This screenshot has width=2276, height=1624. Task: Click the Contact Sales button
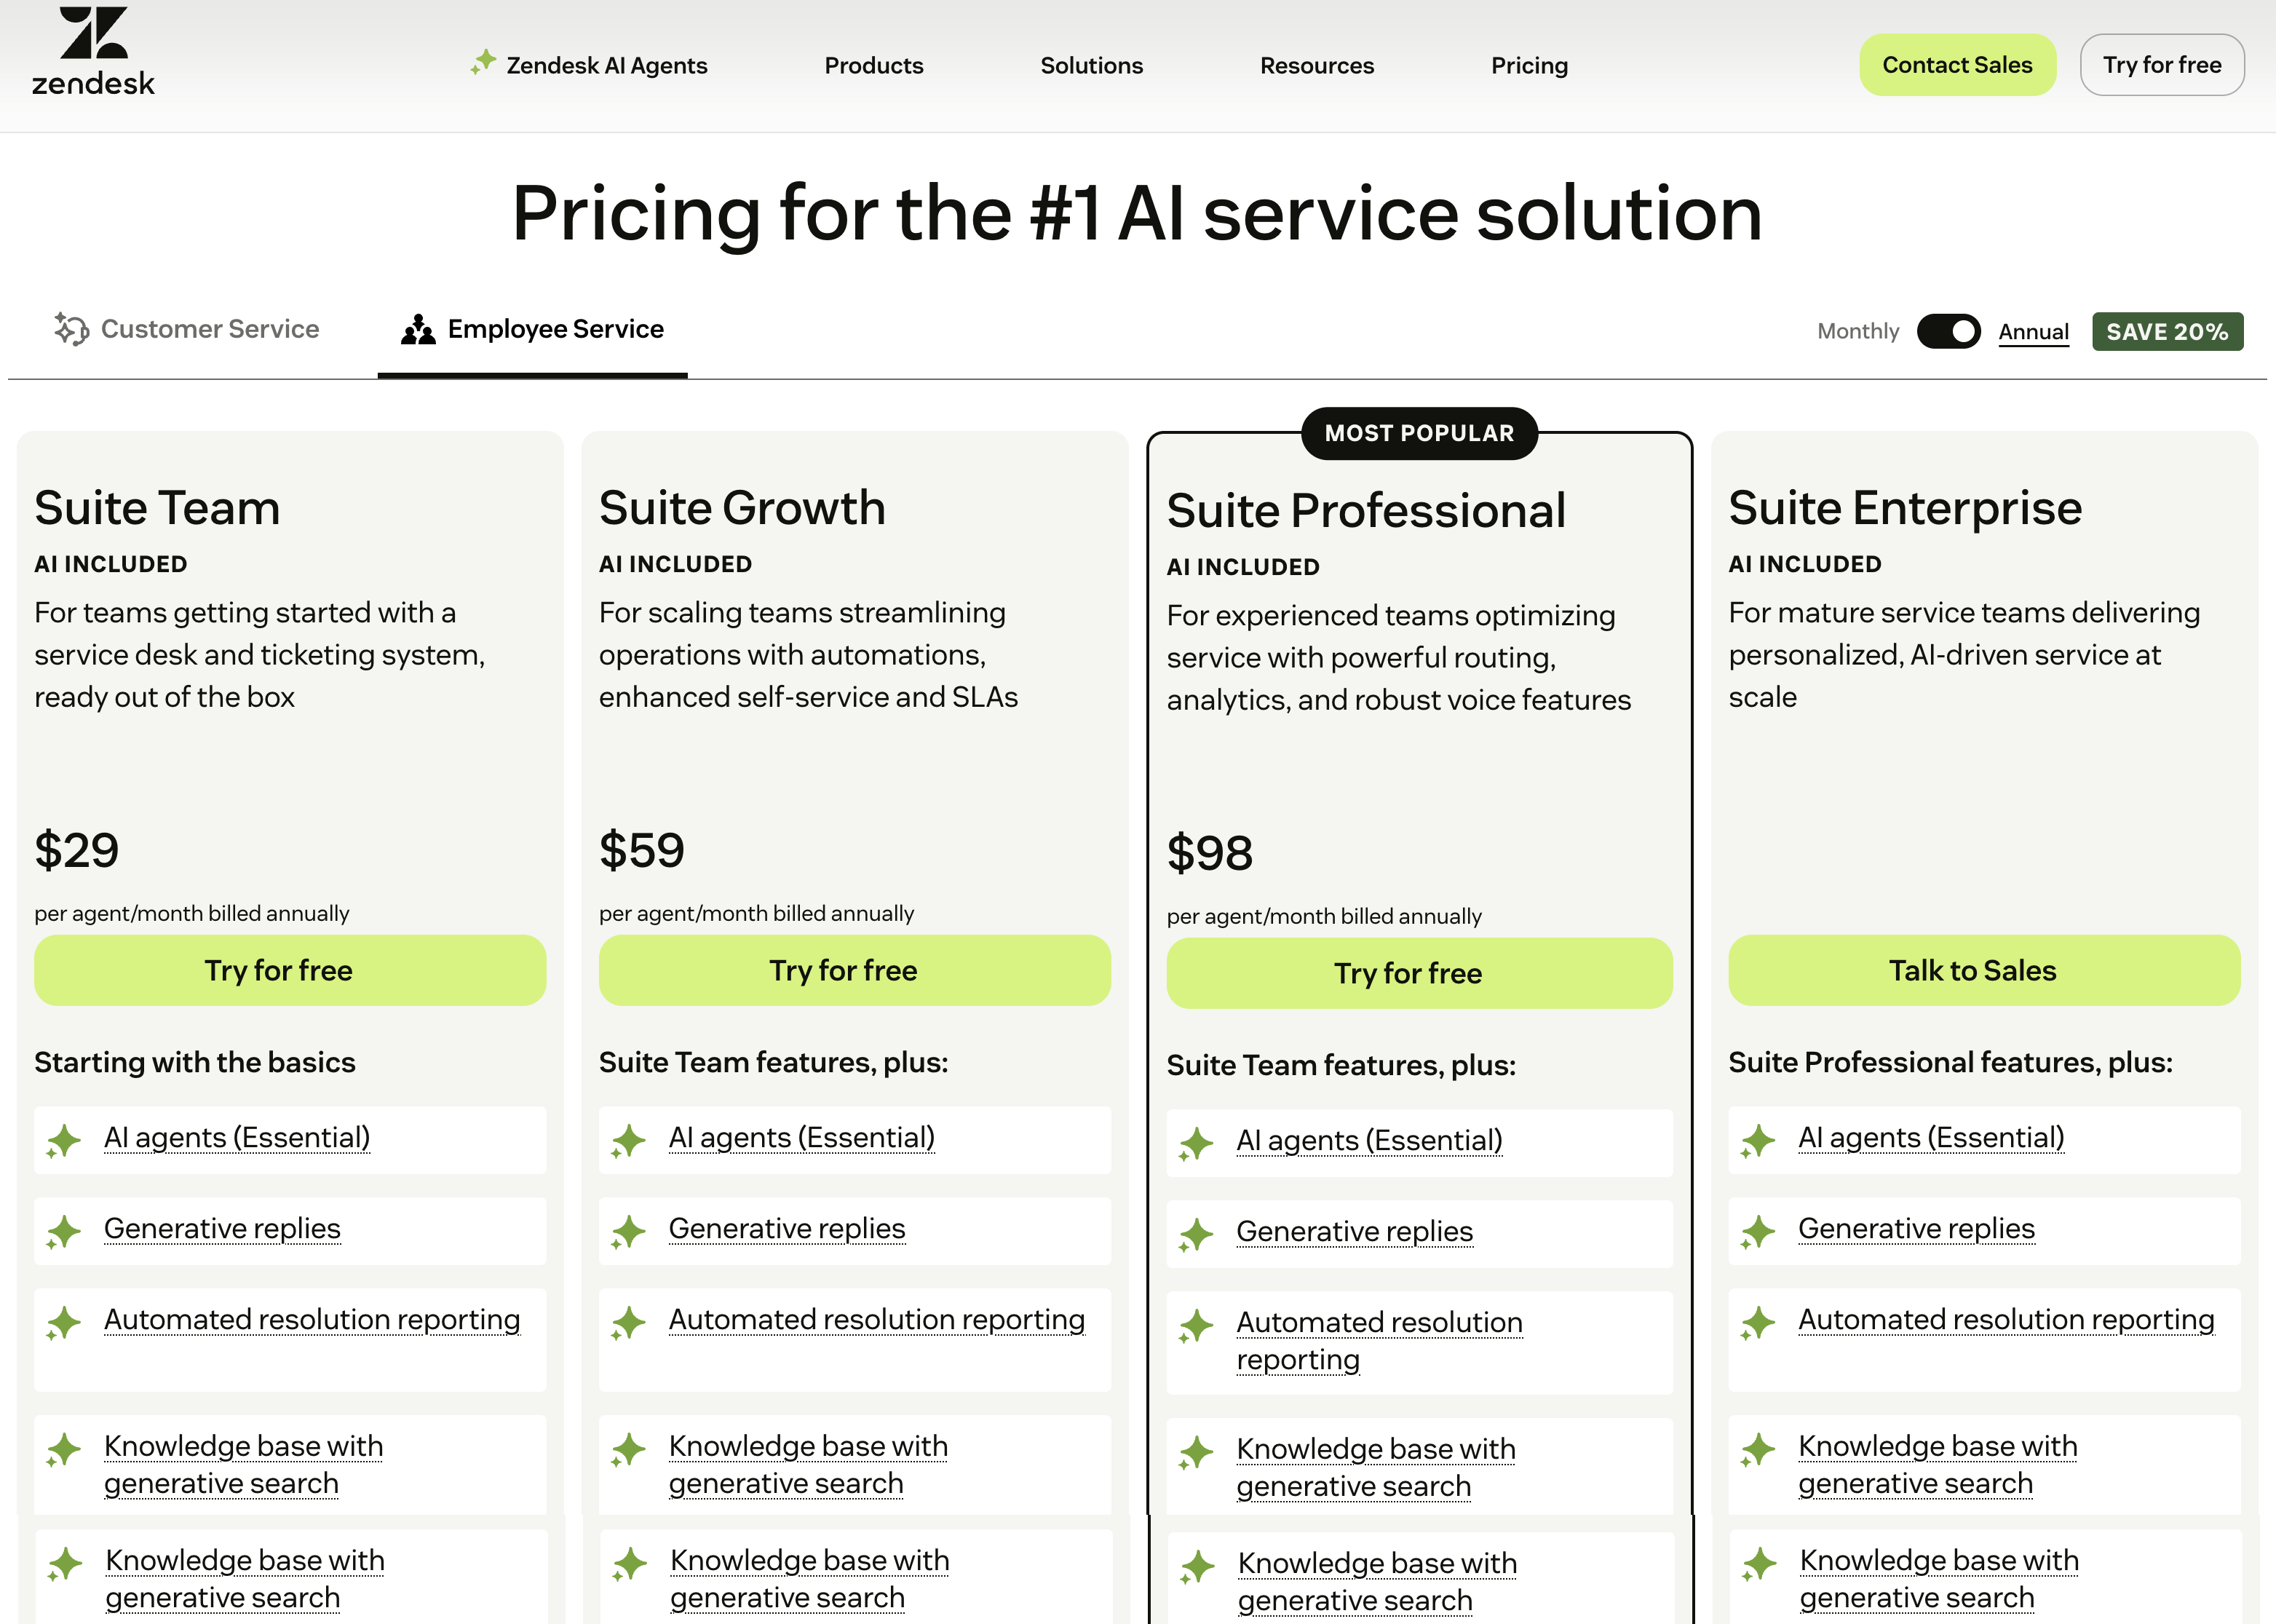pyautogui.click(x=1957, y=65)
